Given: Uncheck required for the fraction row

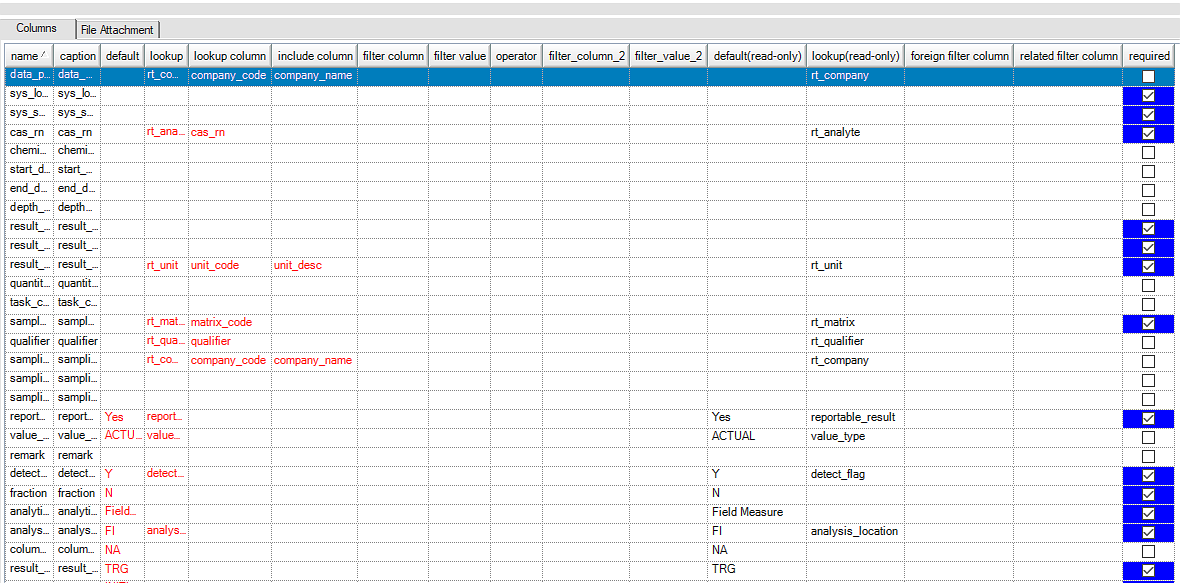Looking at the screenshot, I should point(1148,494).
